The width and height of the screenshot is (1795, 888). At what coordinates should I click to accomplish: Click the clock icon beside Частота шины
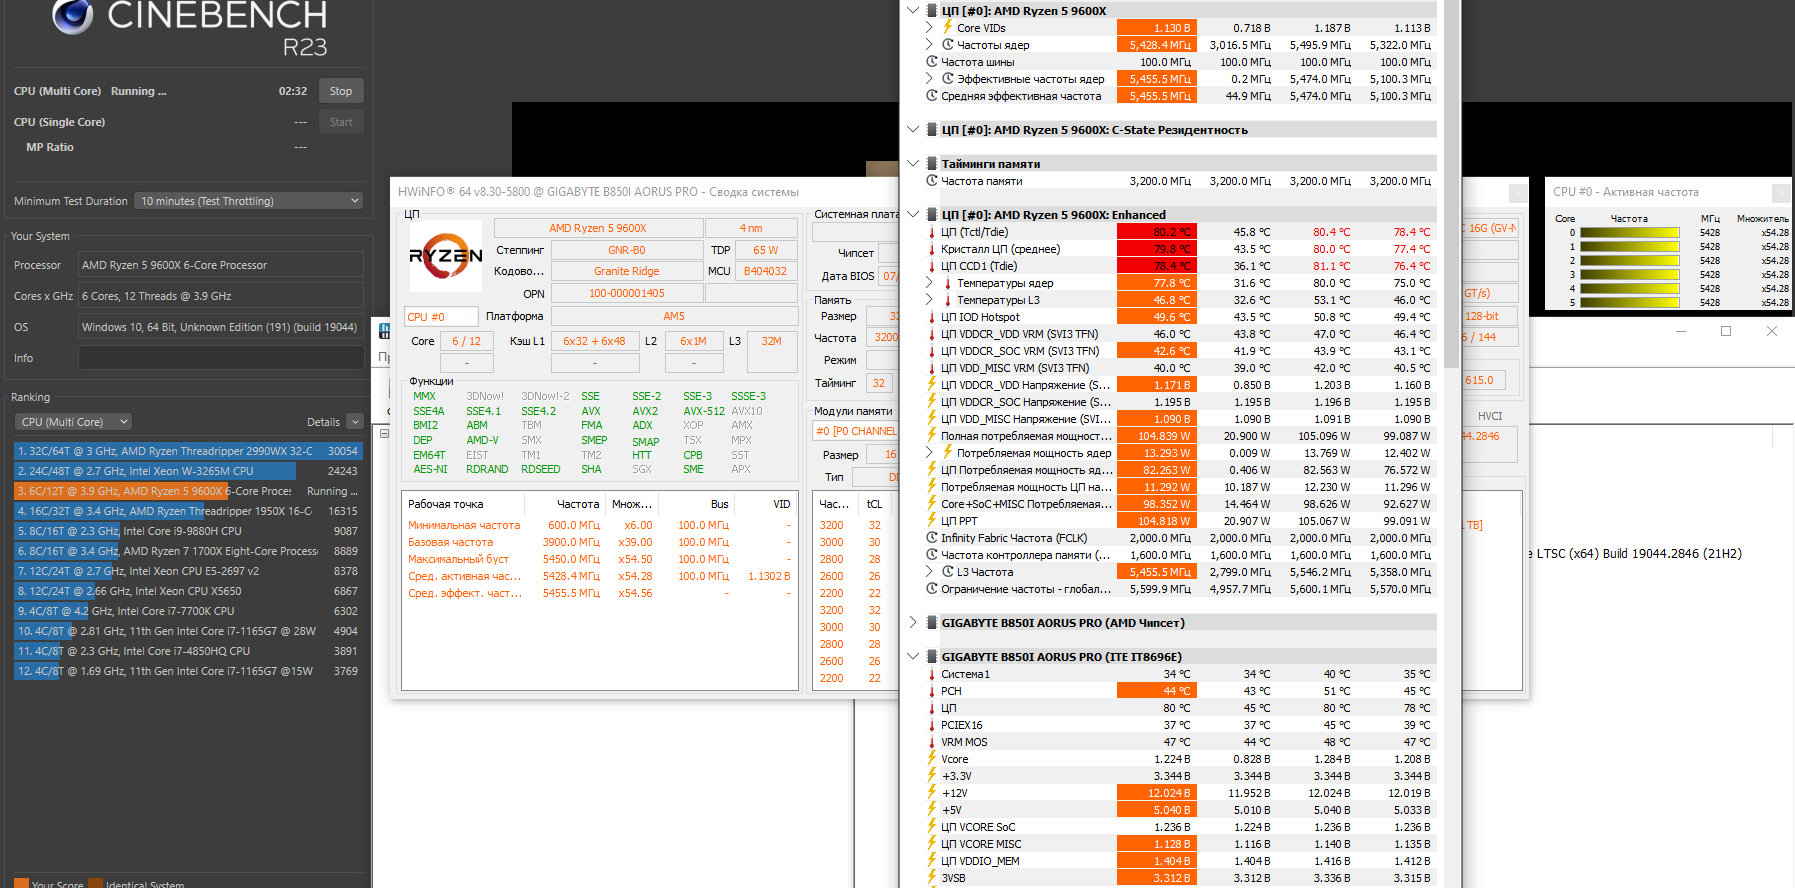point(932,62)
